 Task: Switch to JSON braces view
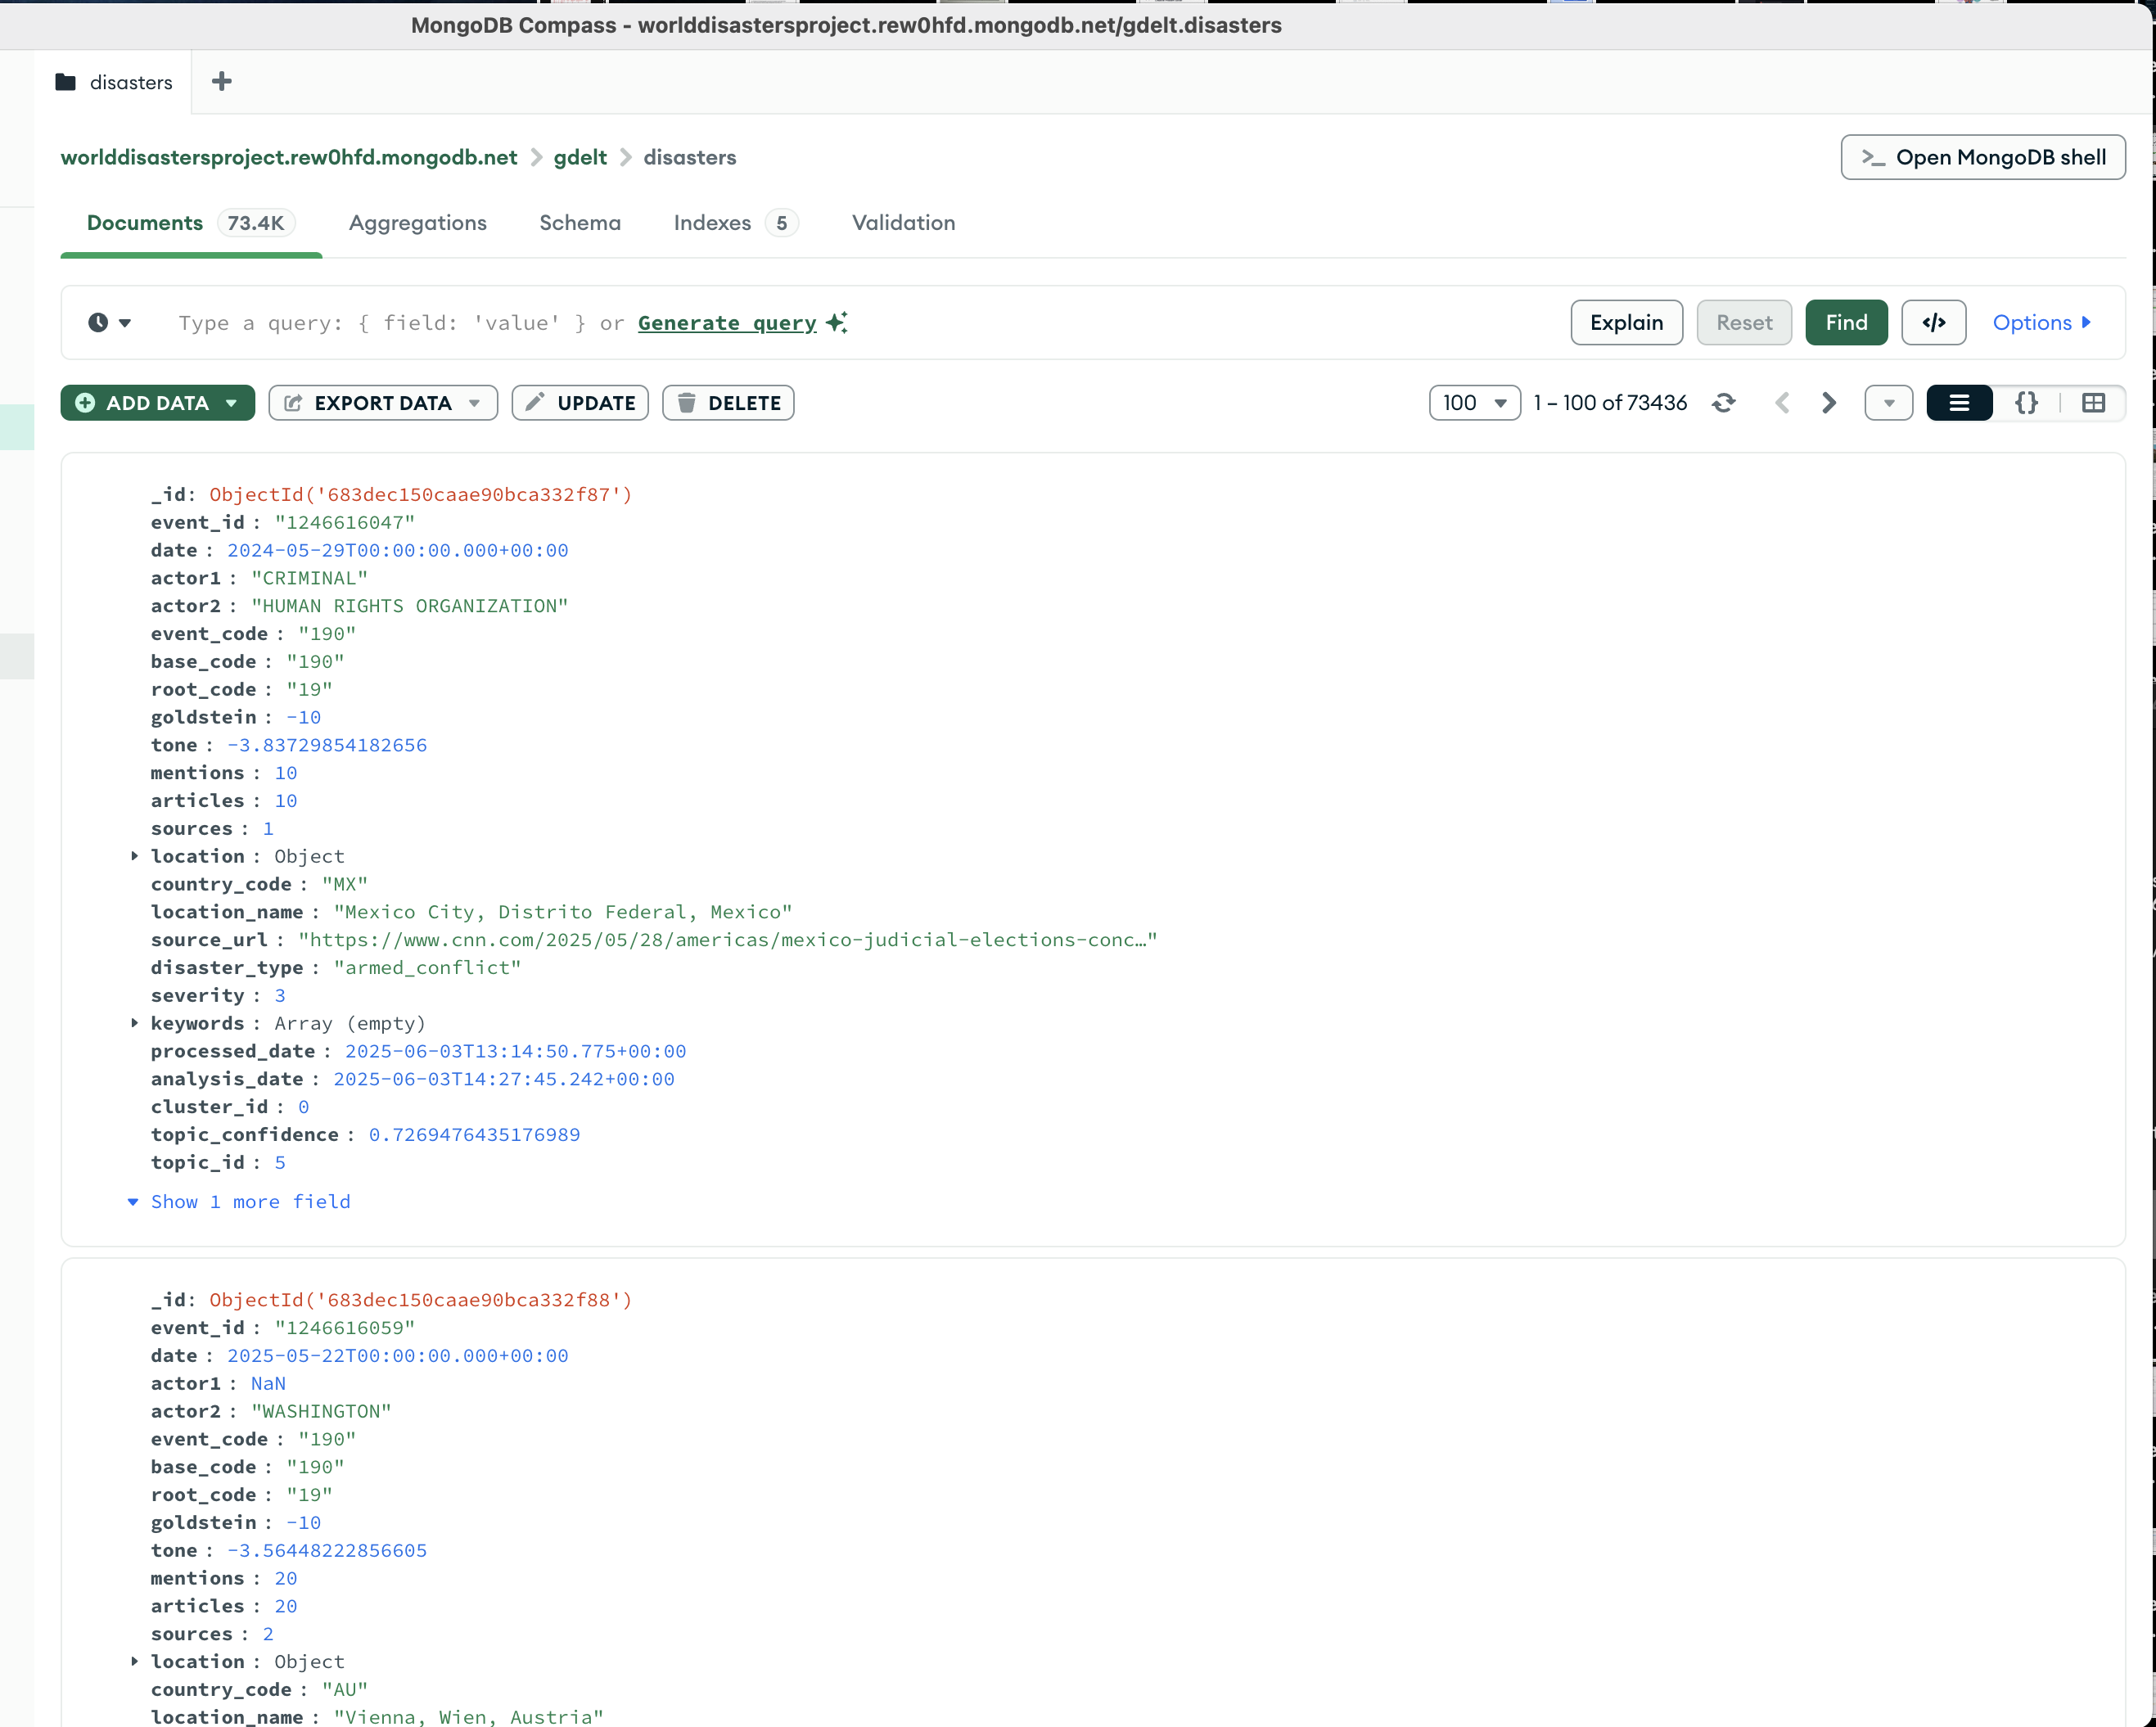pyautogui.click(x=2025, y=403)
